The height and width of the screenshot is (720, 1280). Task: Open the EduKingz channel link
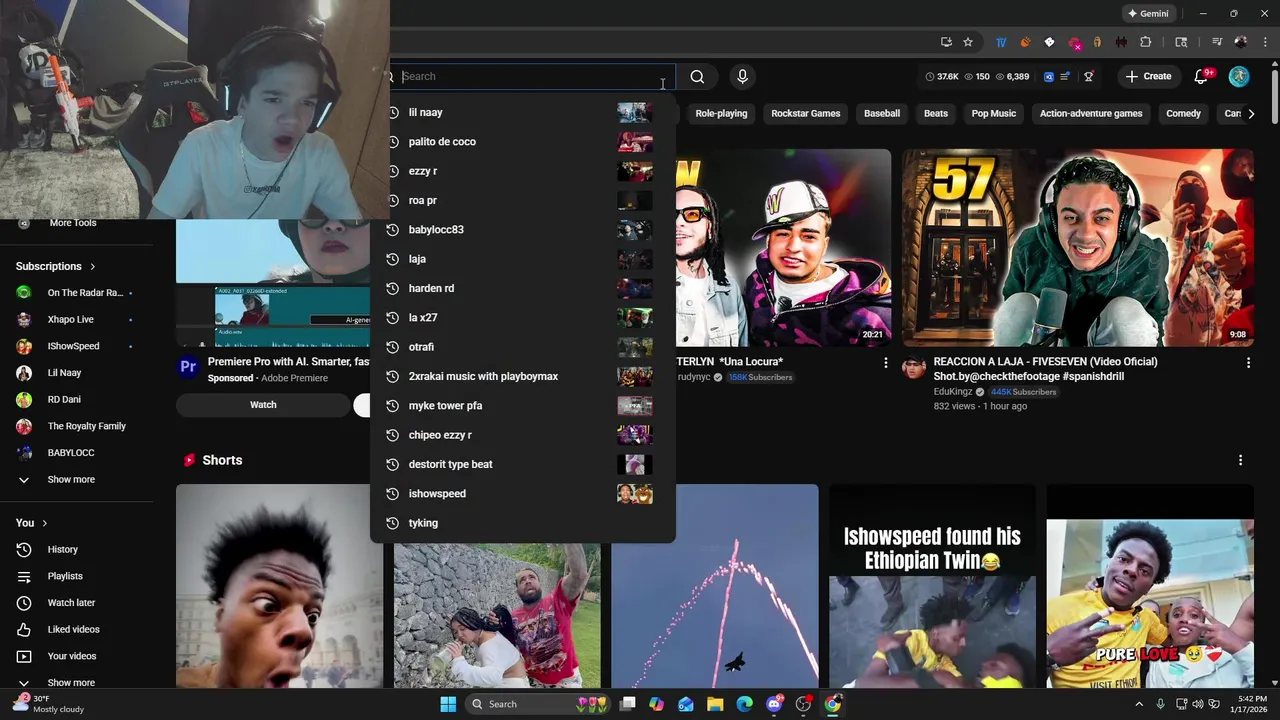click(x=952, y=392)
